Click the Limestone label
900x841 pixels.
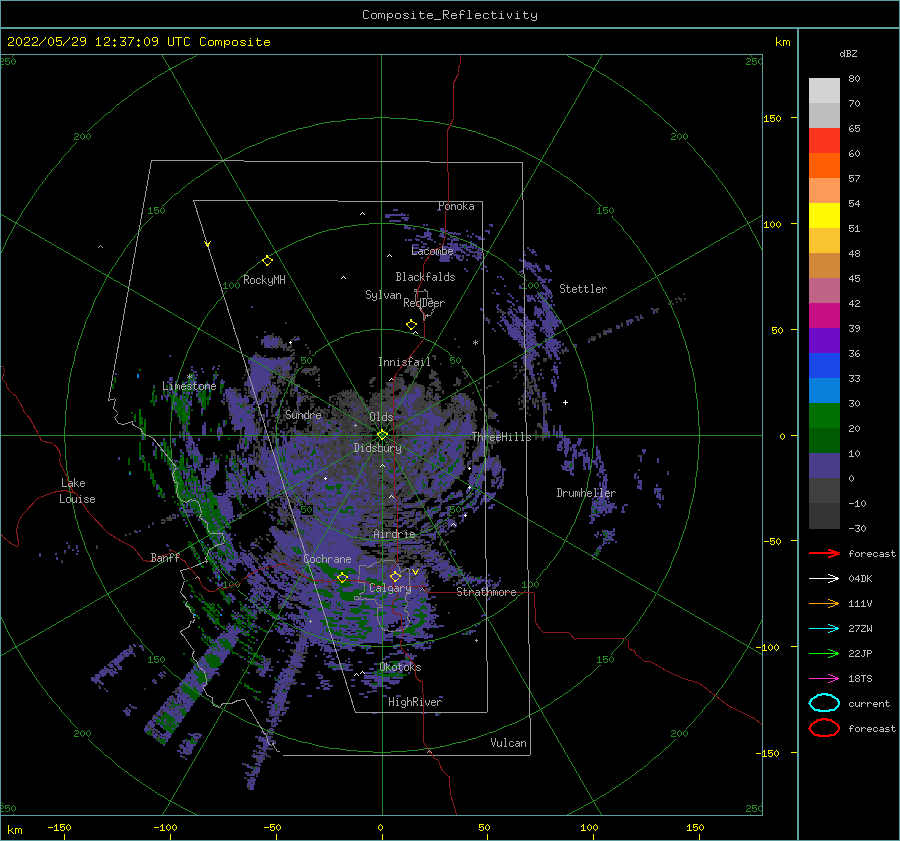[189, 386]
